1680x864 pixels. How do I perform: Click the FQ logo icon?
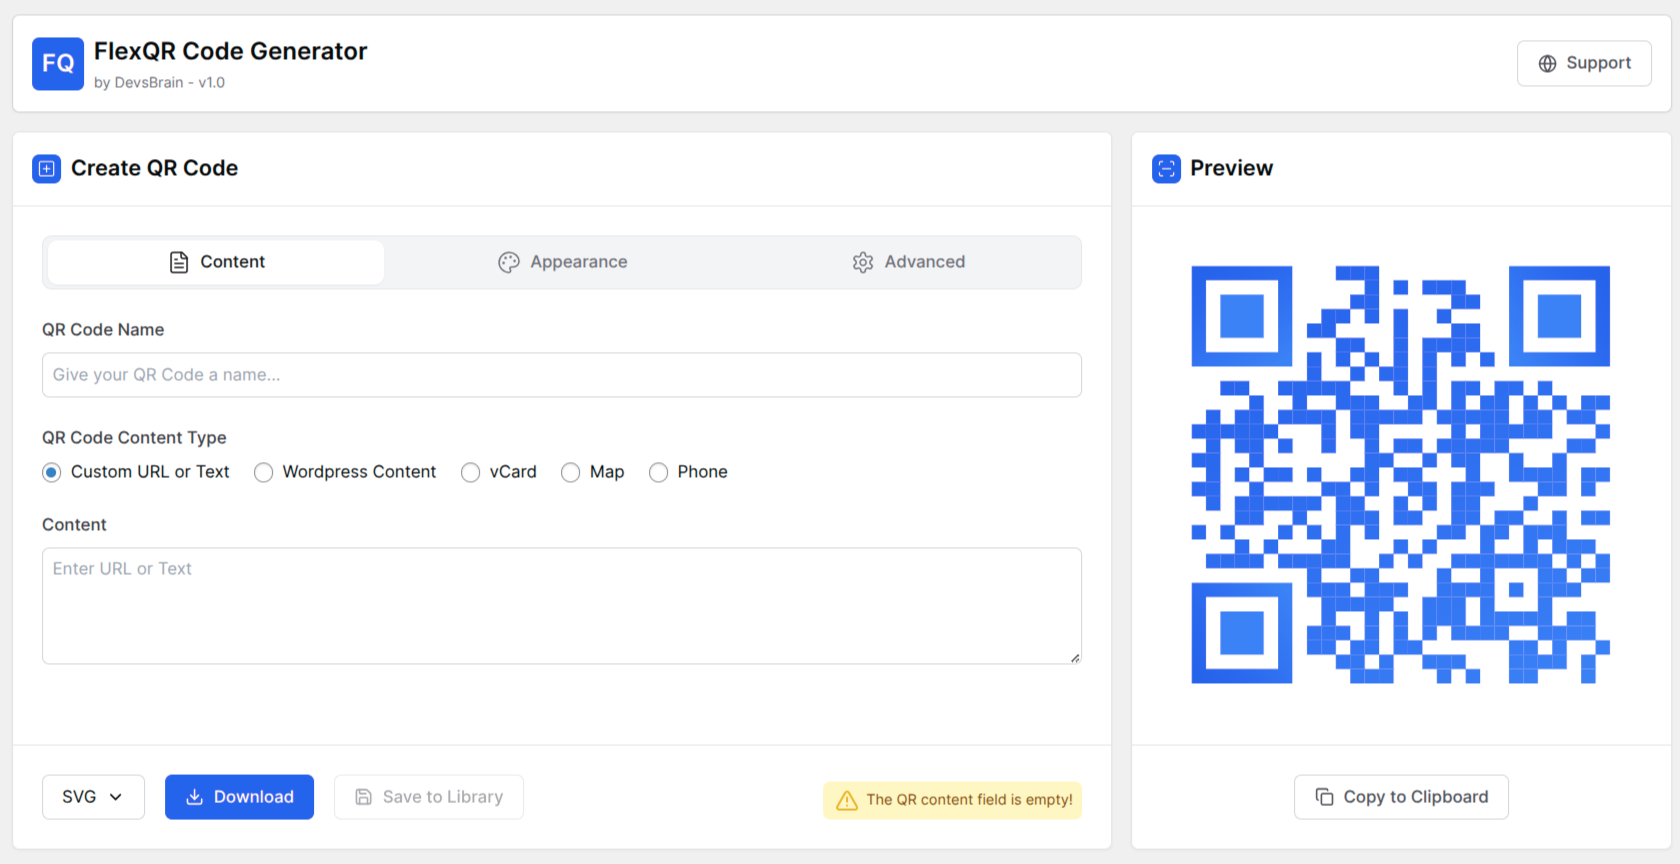(58, 64)
